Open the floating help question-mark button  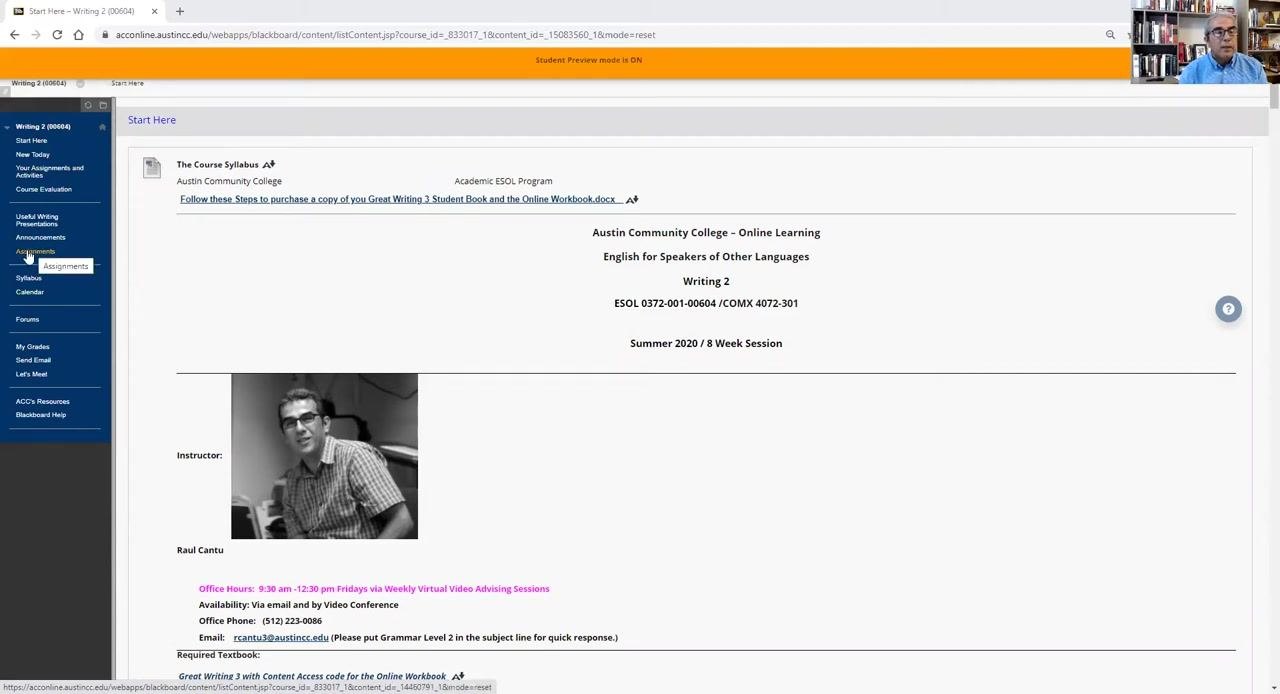click(1228, 309)
